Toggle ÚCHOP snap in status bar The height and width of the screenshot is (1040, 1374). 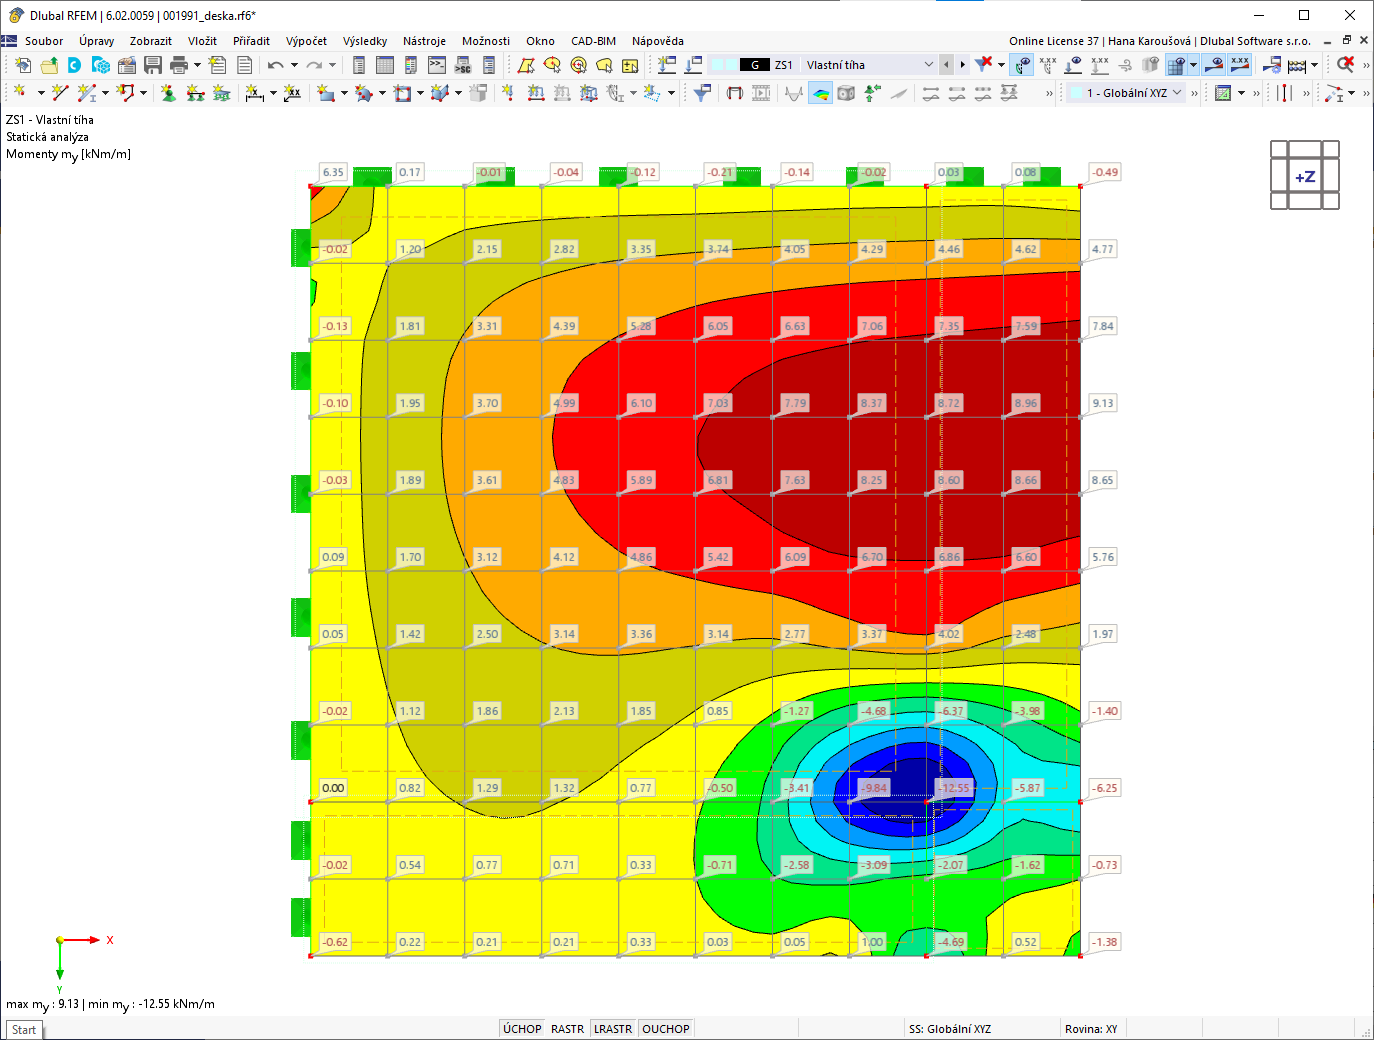click(x=522, y=1029)
